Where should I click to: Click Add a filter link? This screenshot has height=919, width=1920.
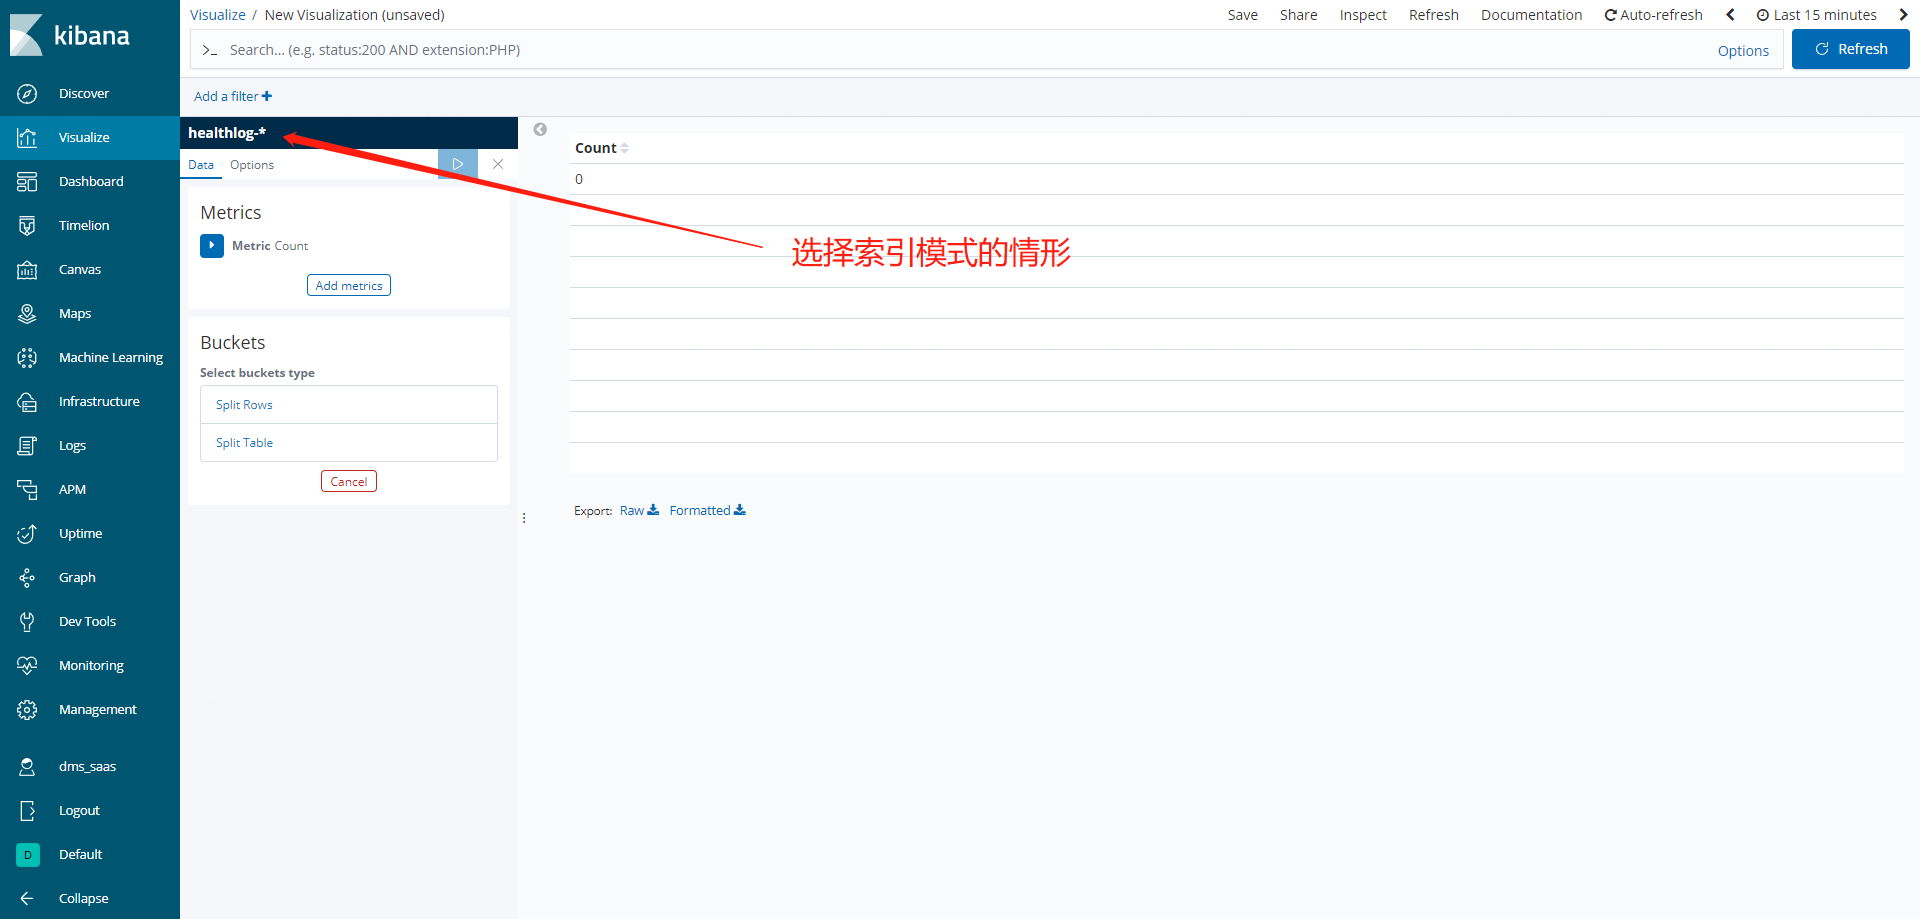pyautogui.click(x=233, y=97)
